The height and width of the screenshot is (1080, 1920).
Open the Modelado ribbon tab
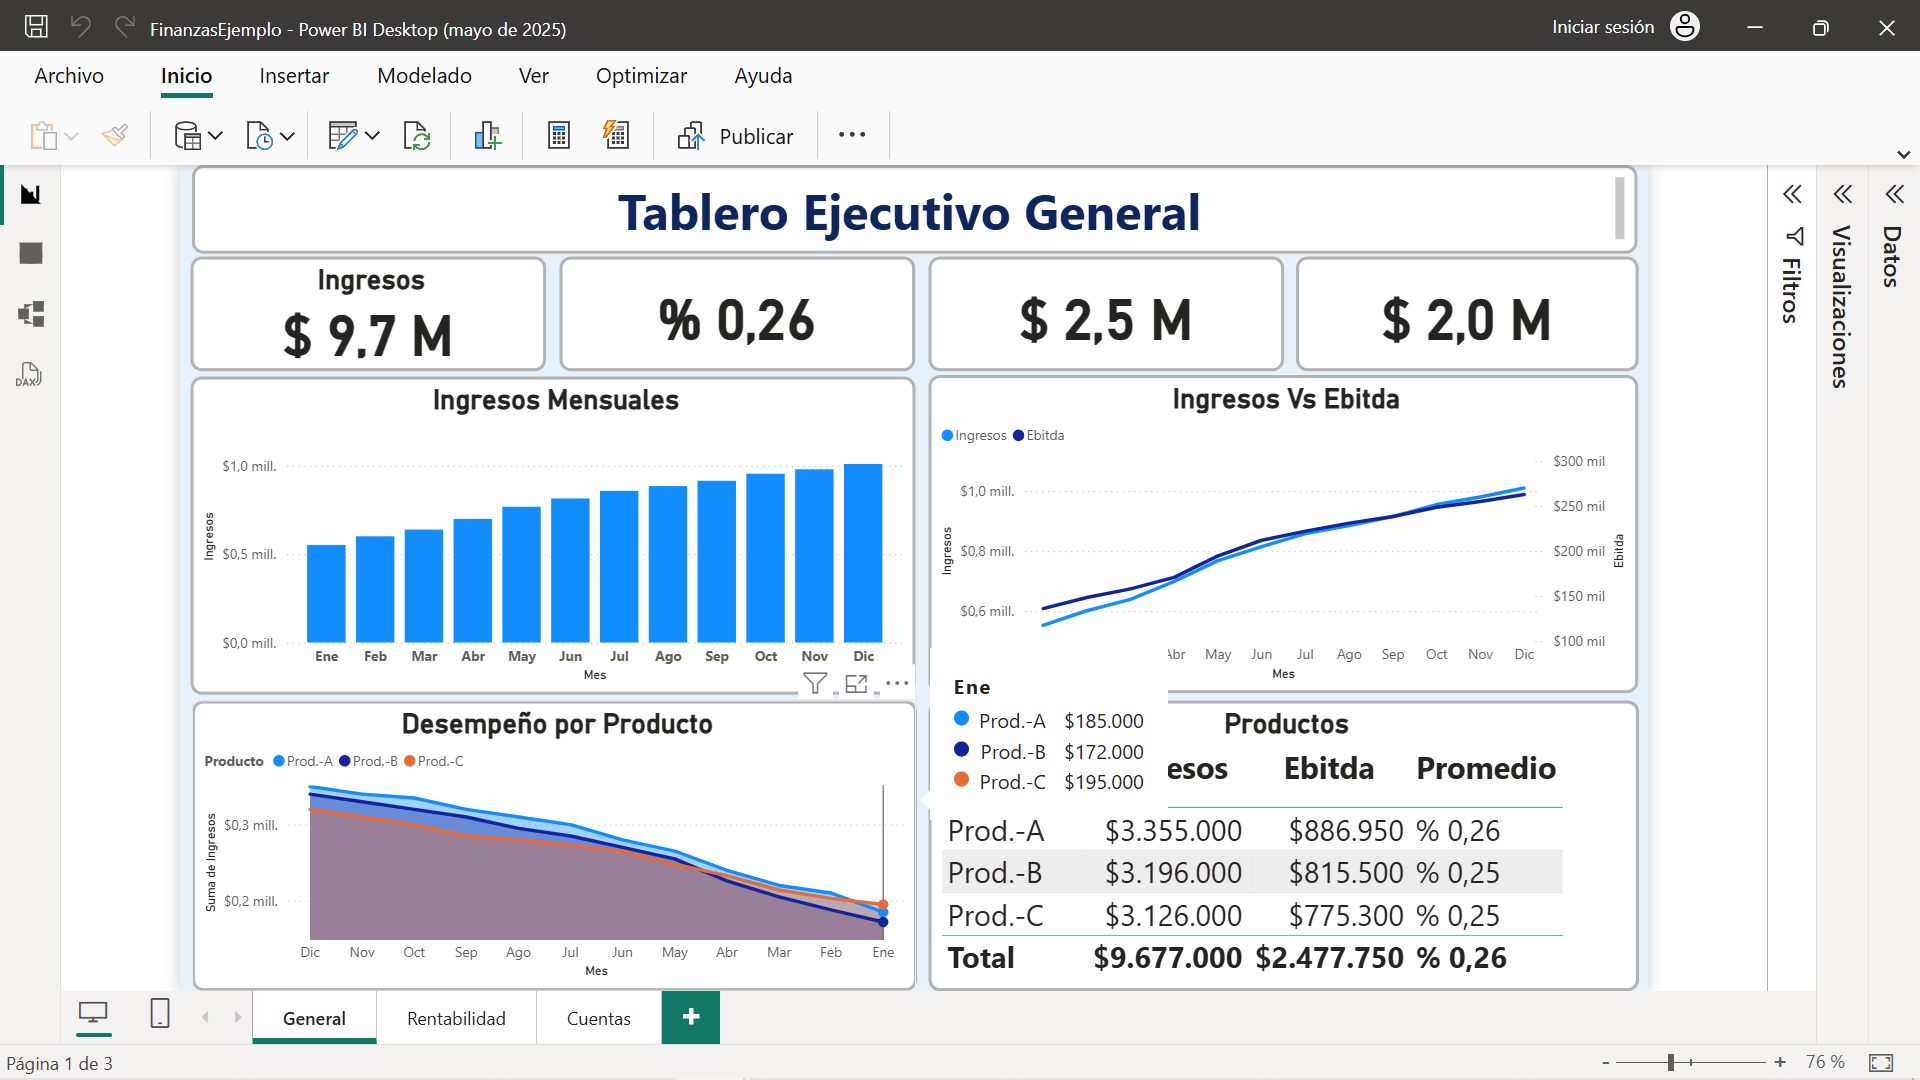pos(424,76)
